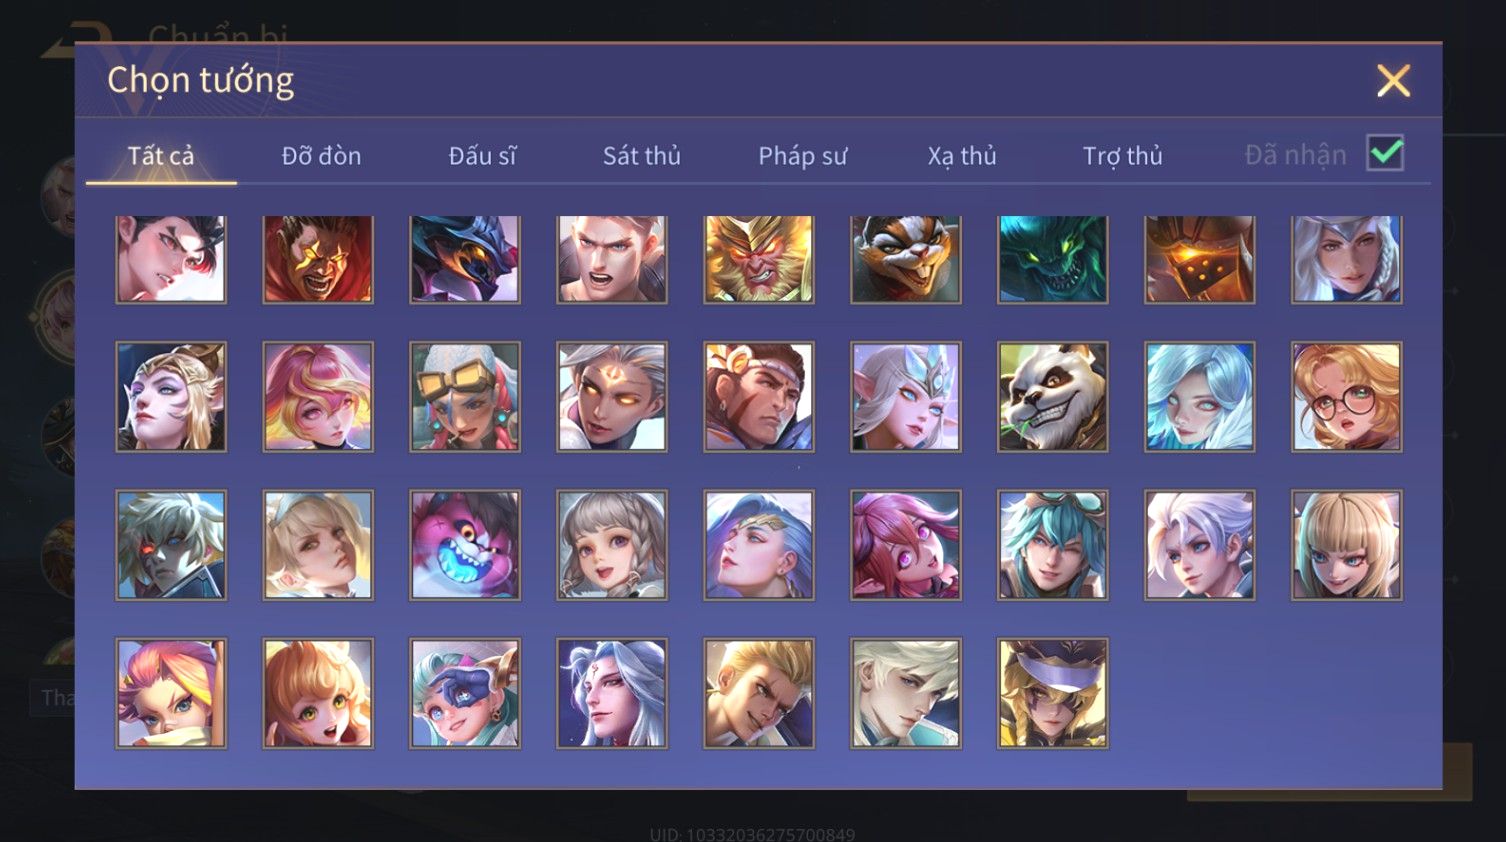This screenshot has width=1506, height=842.
Task: Switch to the Trợ thủ tab
Action: 1122,156
